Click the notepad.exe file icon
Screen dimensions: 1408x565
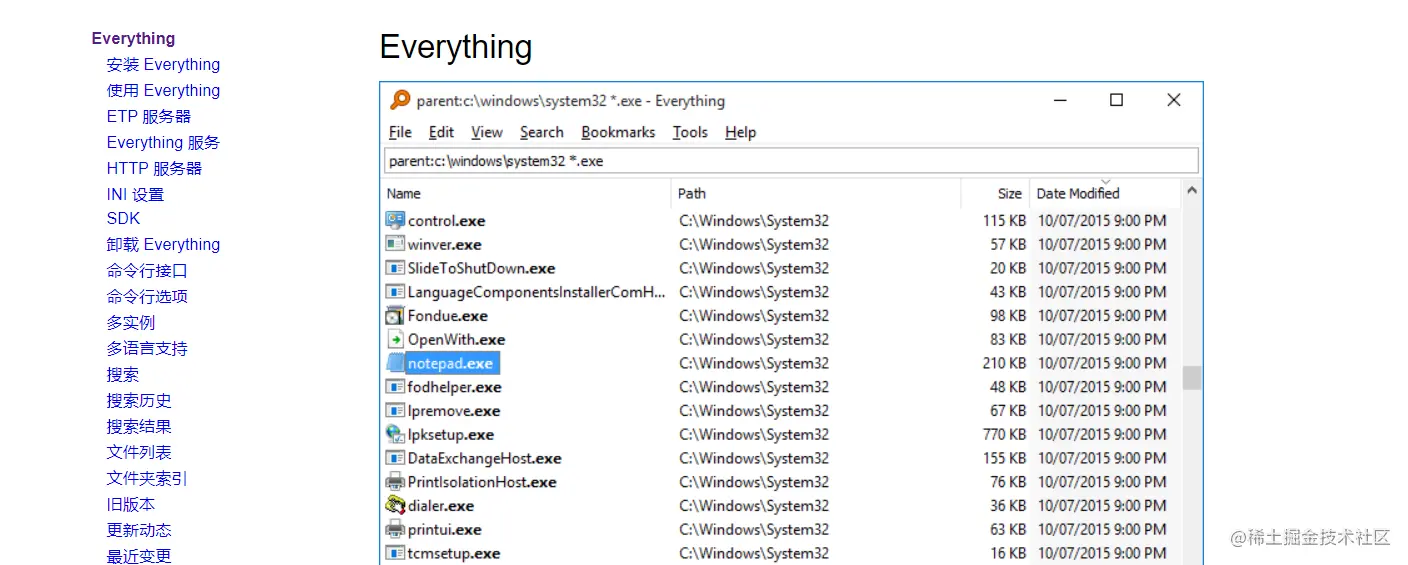395,363
